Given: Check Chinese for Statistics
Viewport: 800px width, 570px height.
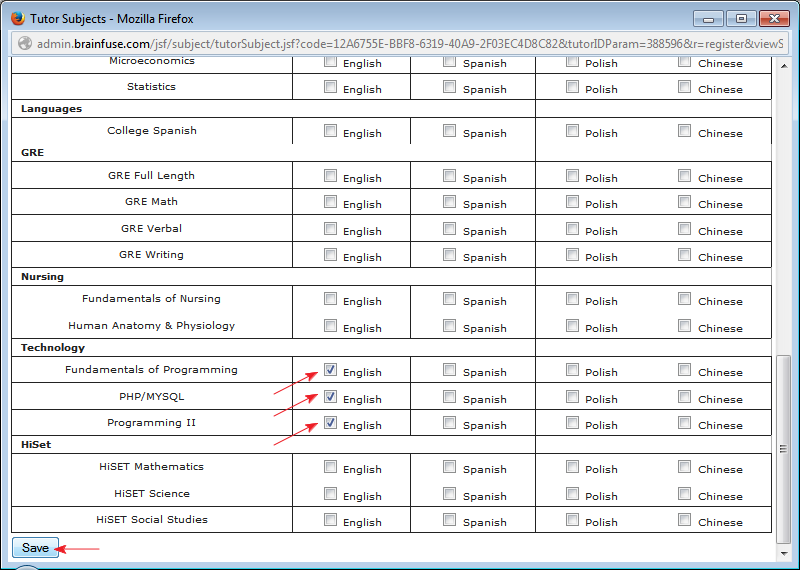Looking at the screenshot, I should pos(685,87).
